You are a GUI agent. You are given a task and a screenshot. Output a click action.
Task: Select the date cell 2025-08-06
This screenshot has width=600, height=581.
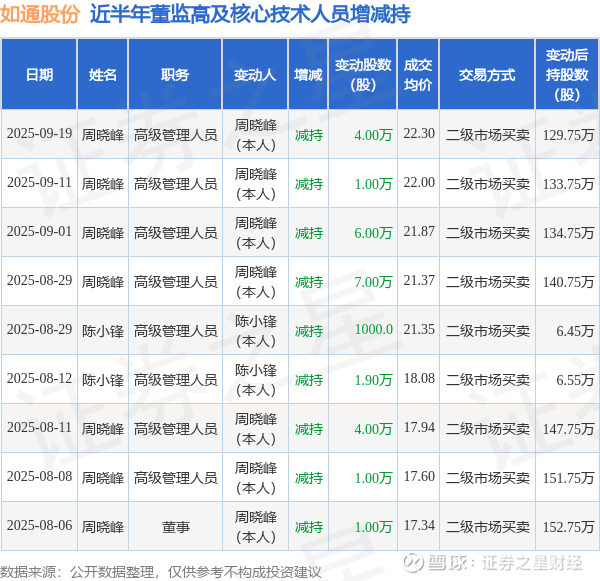[x=39, y=526]
